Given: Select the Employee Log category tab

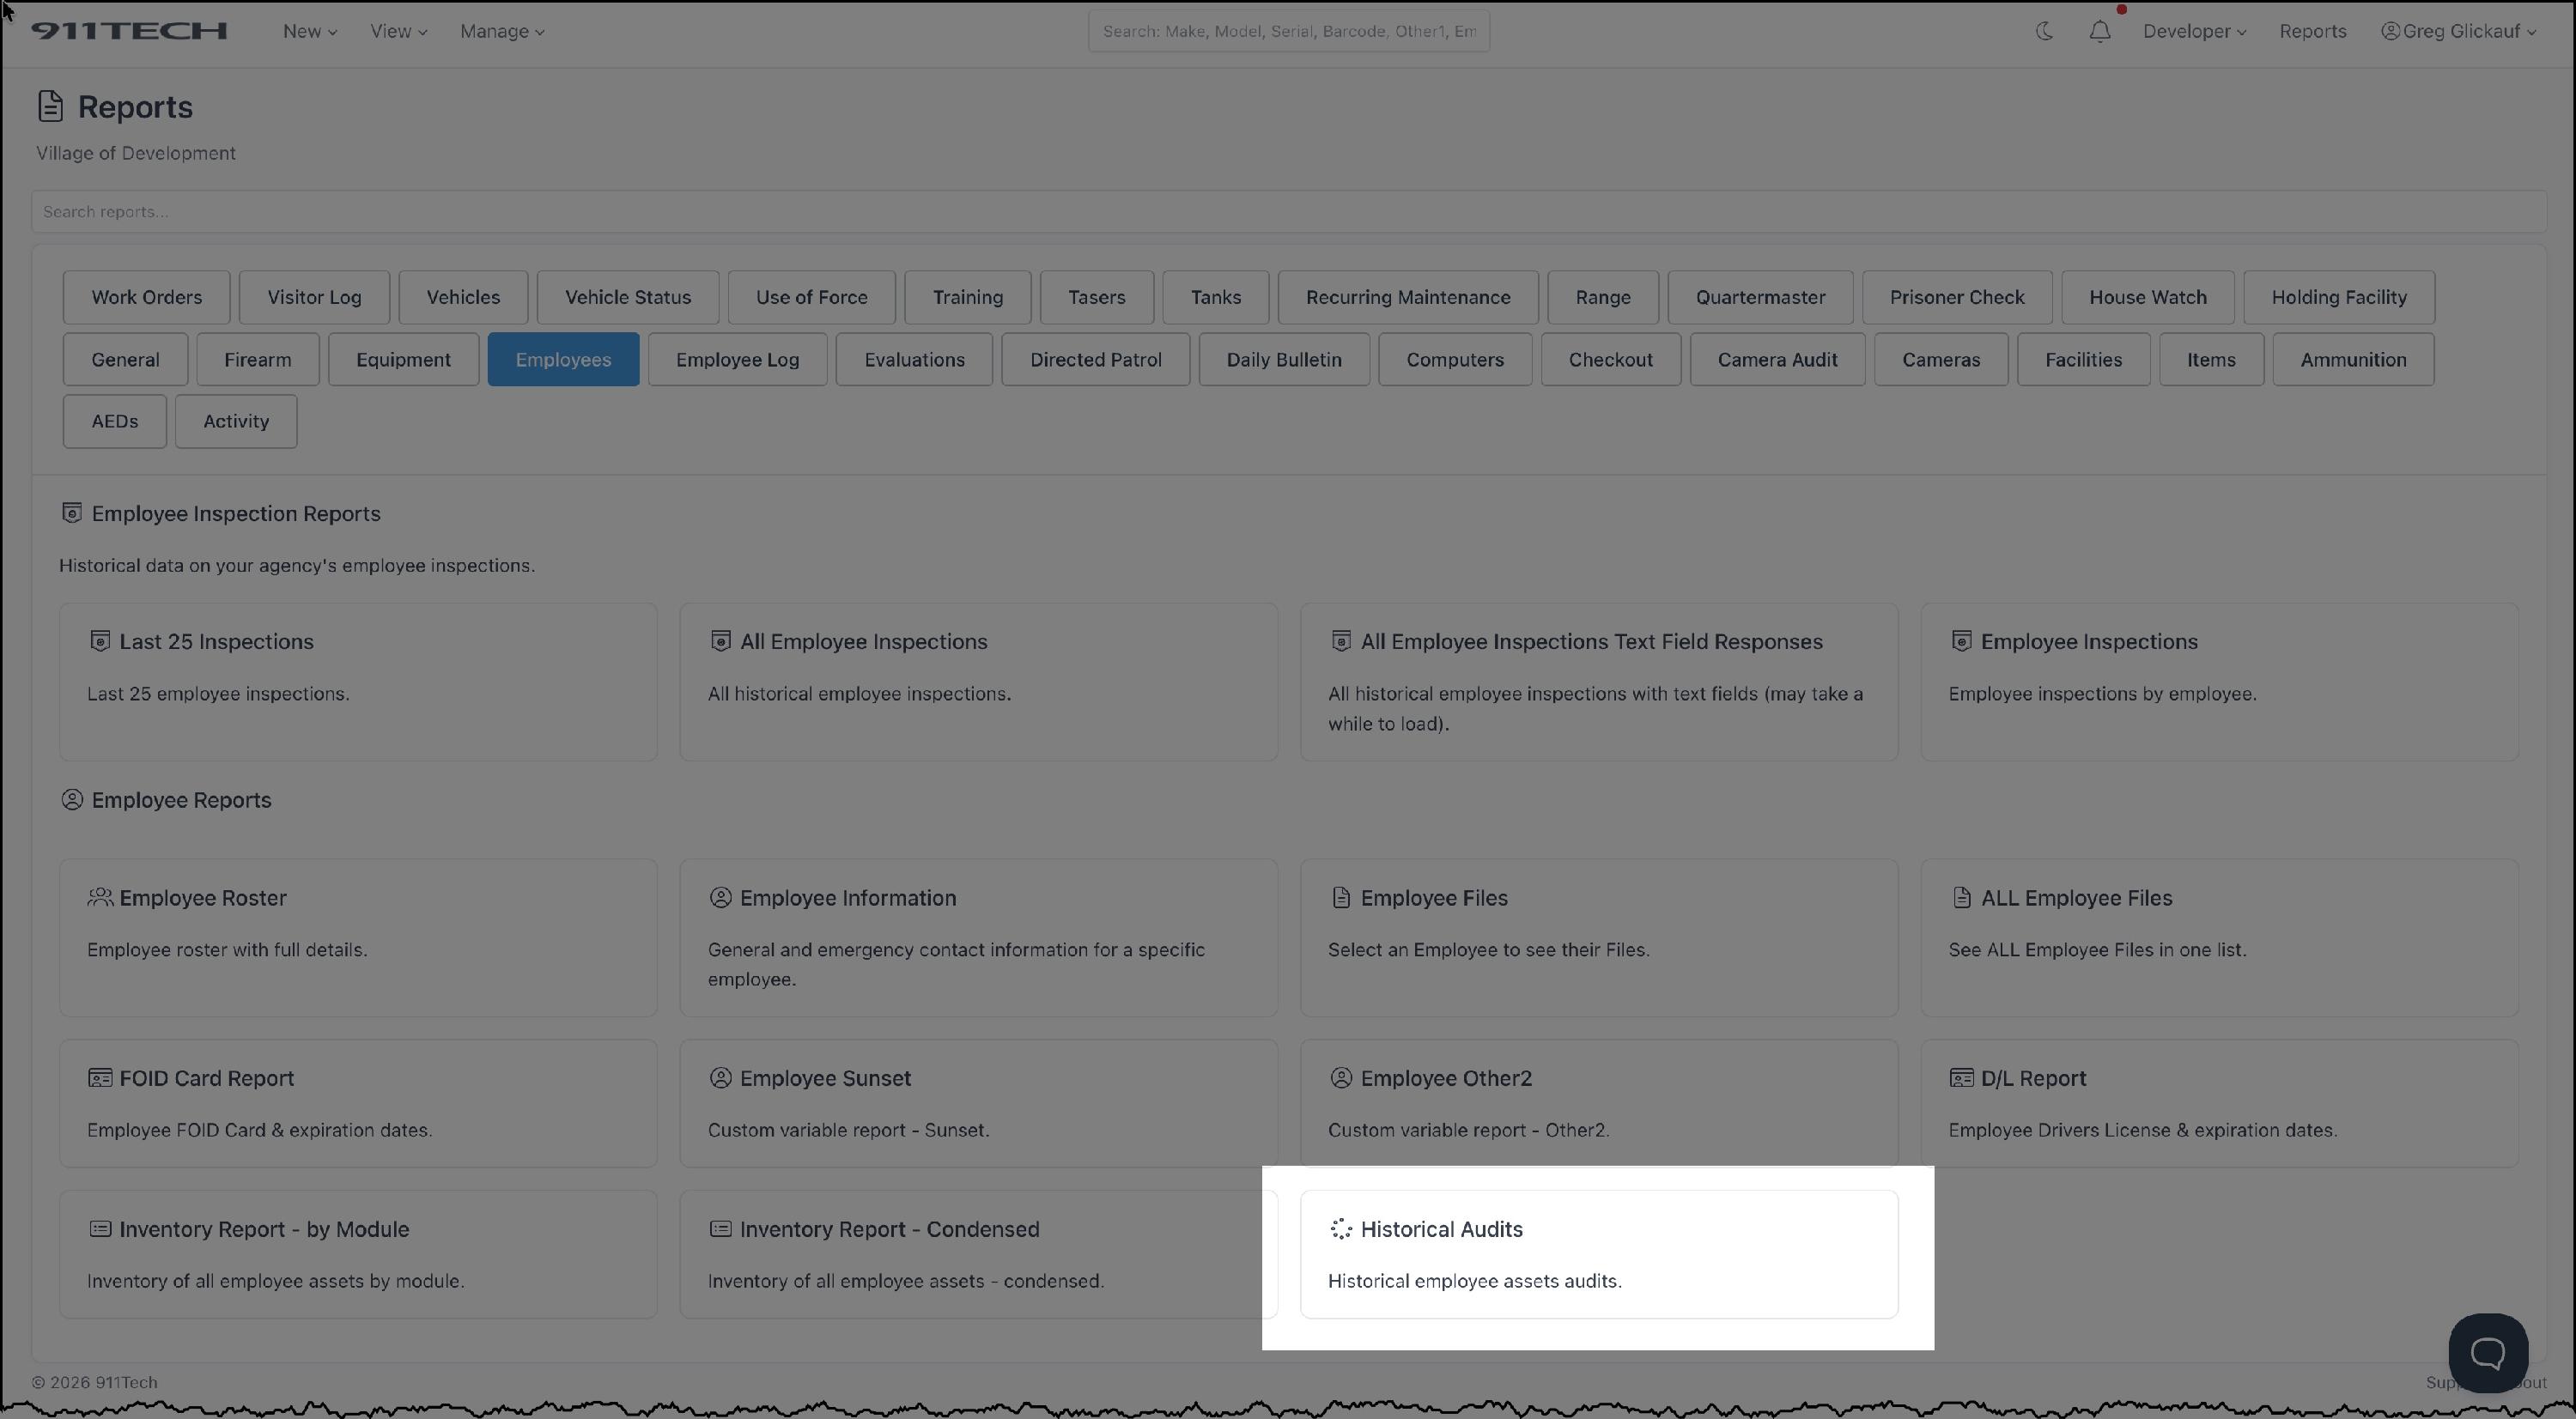Looking at the screenshot, I should [x=737, y=359].
